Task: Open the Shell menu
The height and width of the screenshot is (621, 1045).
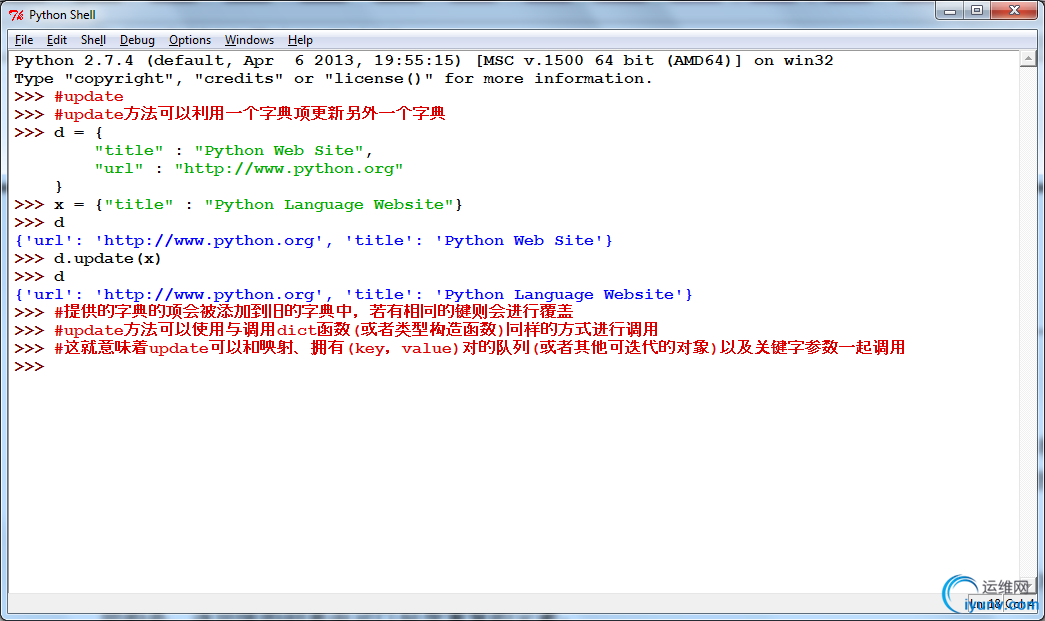Action: pyautogui.click(x=93, y=40)
